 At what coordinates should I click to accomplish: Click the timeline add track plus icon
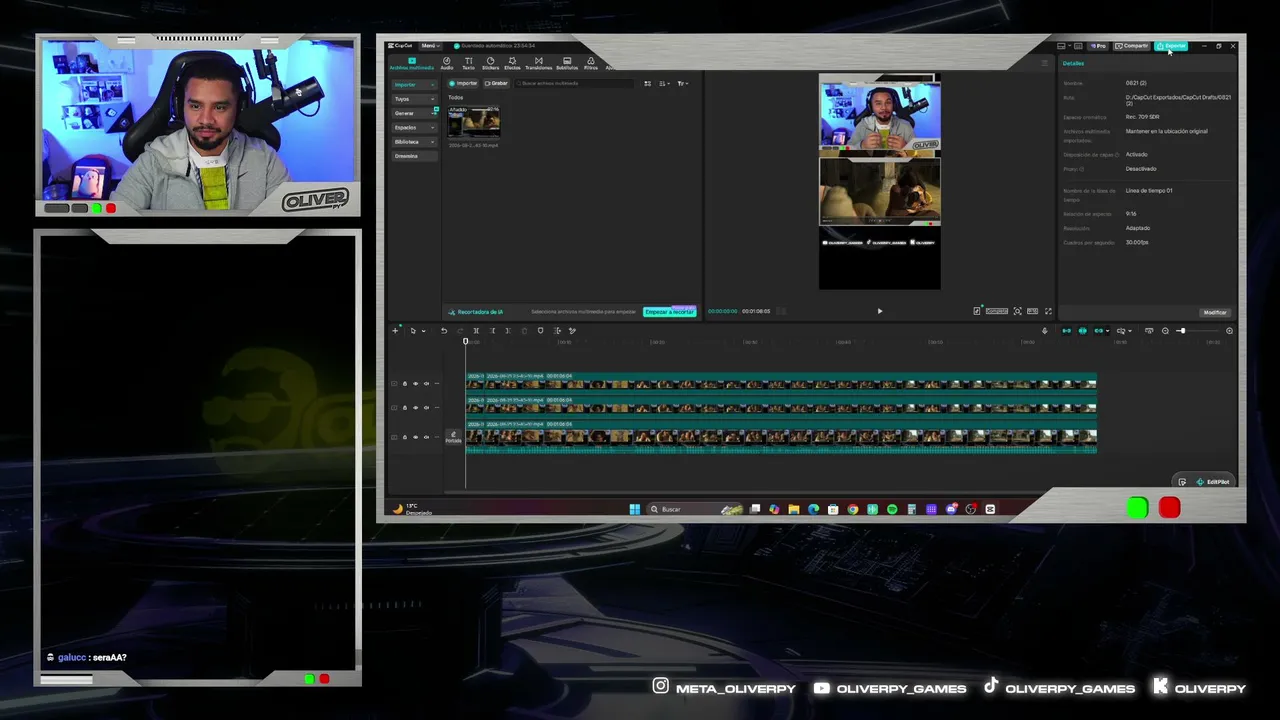[396, 330]
